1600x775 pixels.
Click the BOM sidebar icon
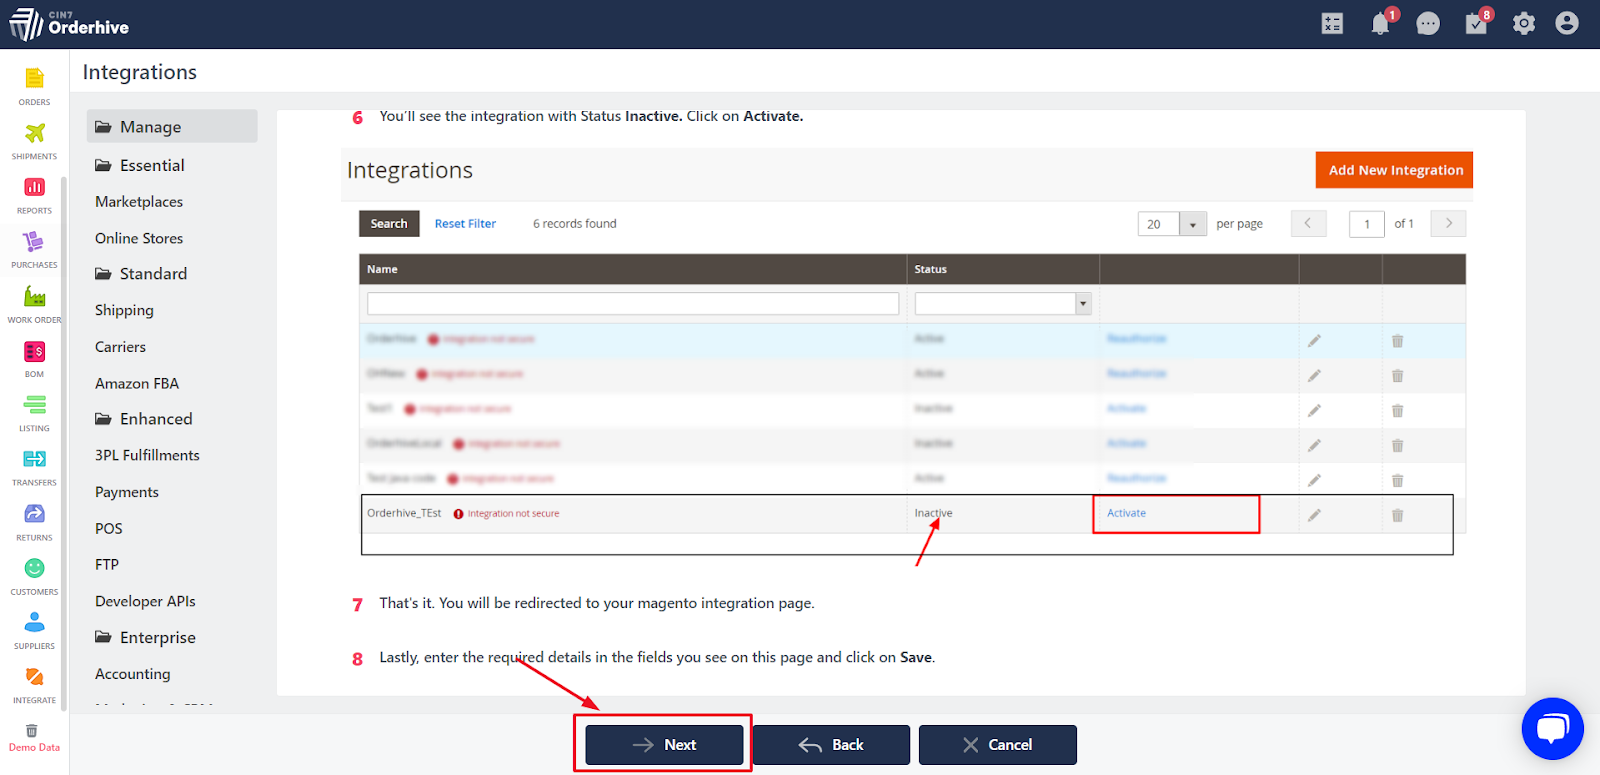[34, 351]
